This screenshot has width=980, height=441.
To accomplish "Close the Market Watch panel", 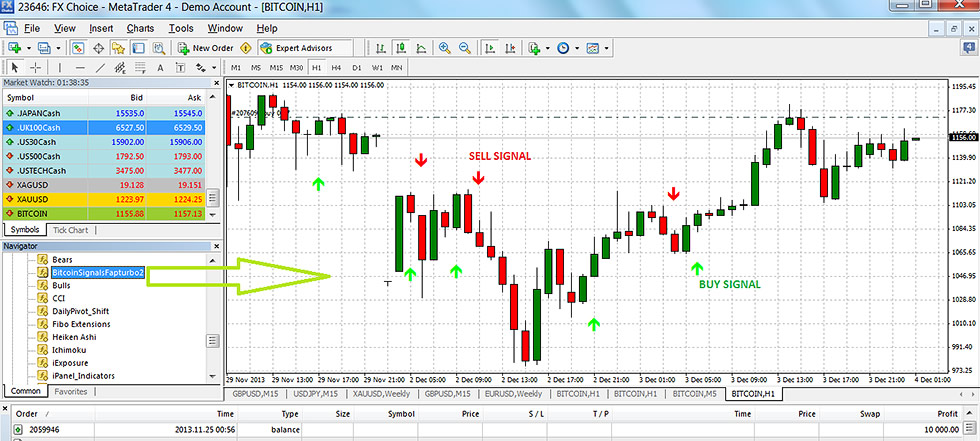I will (217, 82).
